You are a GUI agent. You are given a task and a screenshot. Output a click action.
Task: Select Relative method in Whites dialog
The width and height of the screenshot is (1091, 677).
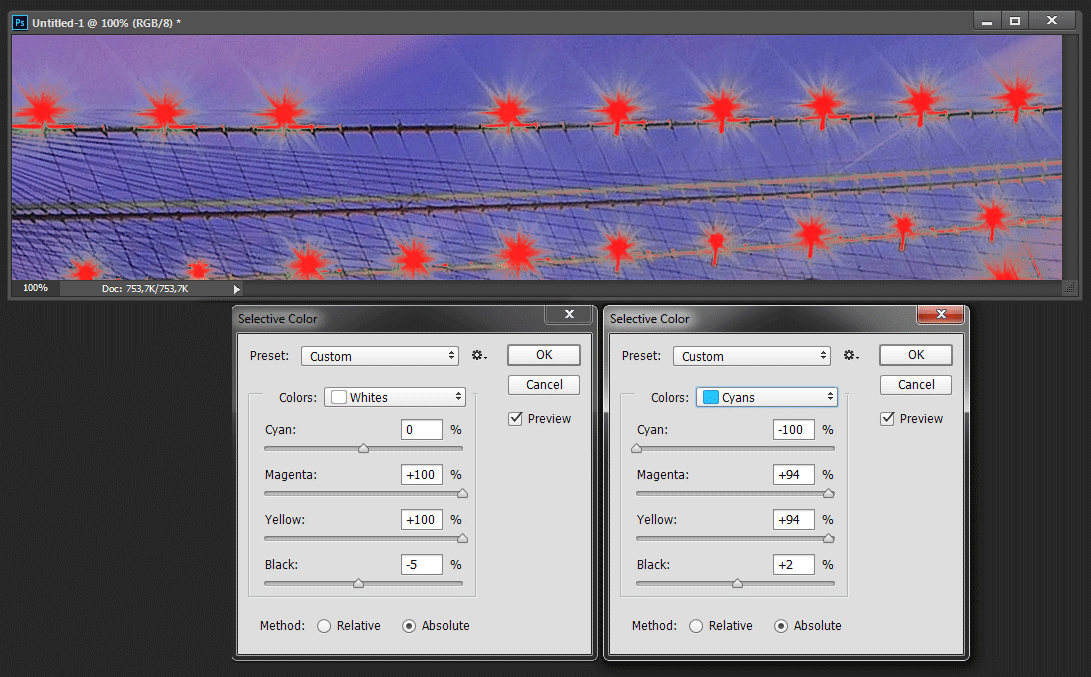tap(324, 626)
